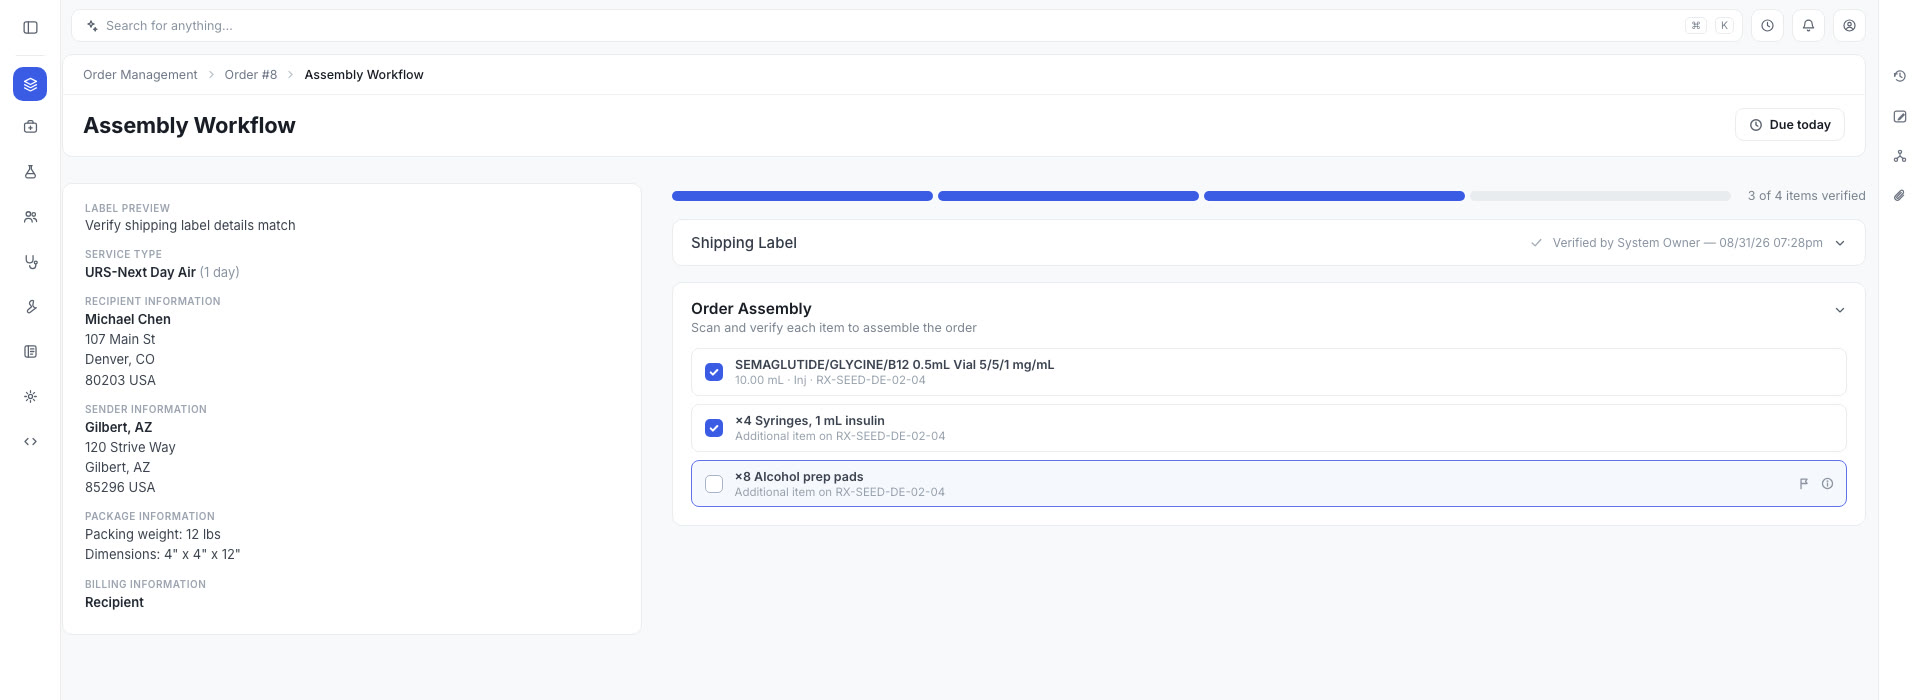Open edit note icon in right rail

1899,117
